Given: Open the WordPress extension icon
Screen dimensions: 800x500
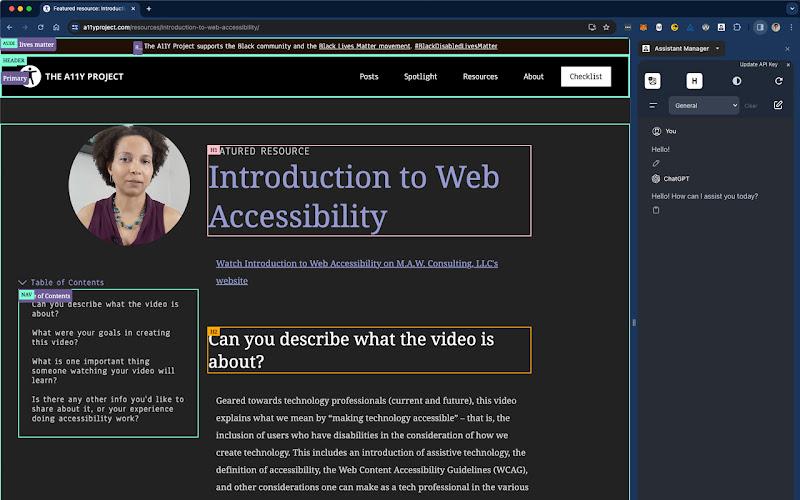Looking at the screenshot, I should pyautogui.click(x=706, y=27).
